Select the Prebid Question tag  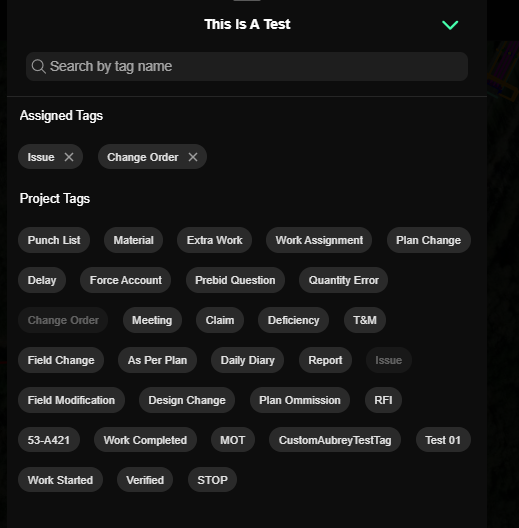coord(235,280)
